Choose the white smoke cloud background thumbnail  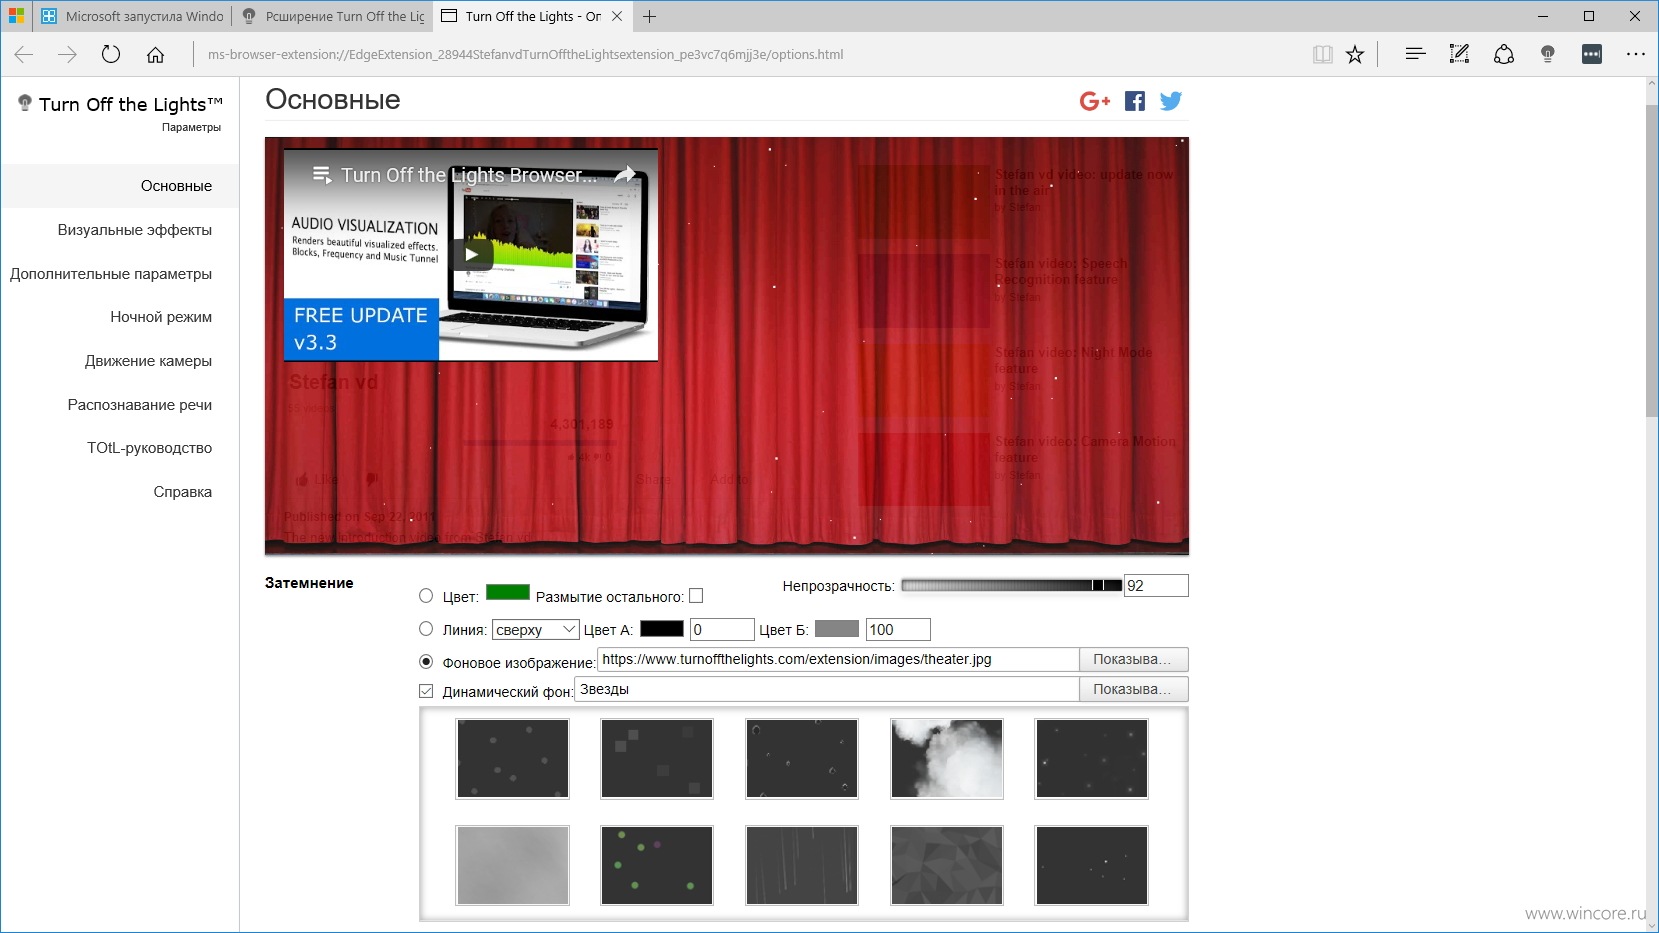coord(947,759)
